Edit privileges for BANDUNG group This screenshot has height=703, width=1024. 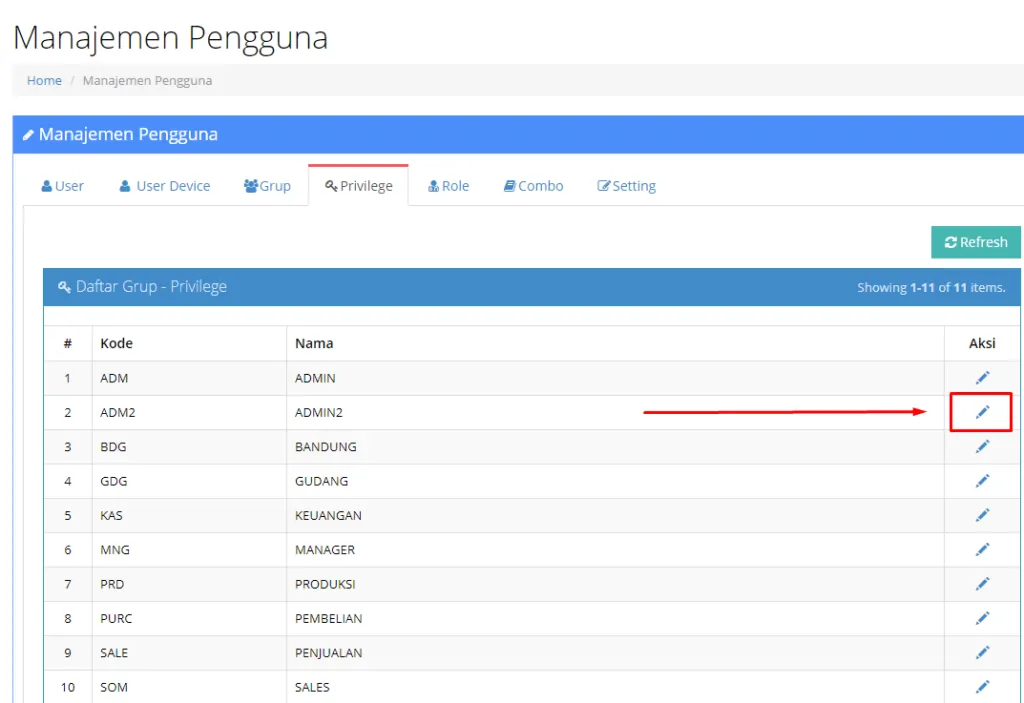pyautogui.click(x=982, y=446)
